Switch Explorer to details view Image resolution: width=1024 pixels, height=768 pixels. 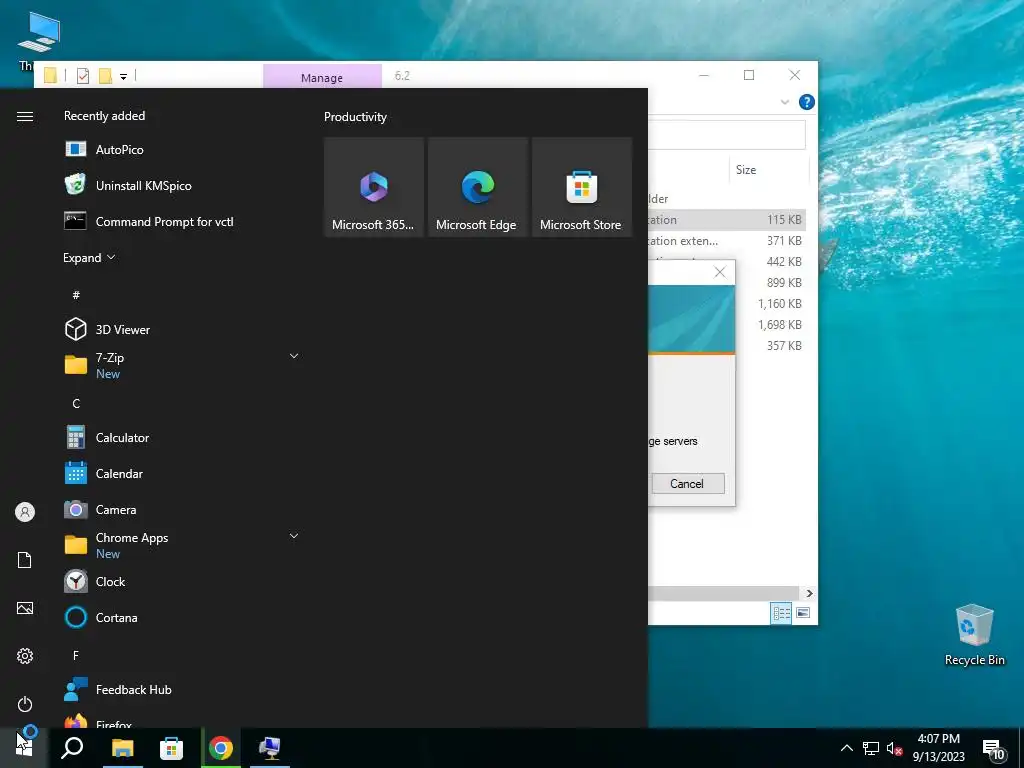(781, 613)
